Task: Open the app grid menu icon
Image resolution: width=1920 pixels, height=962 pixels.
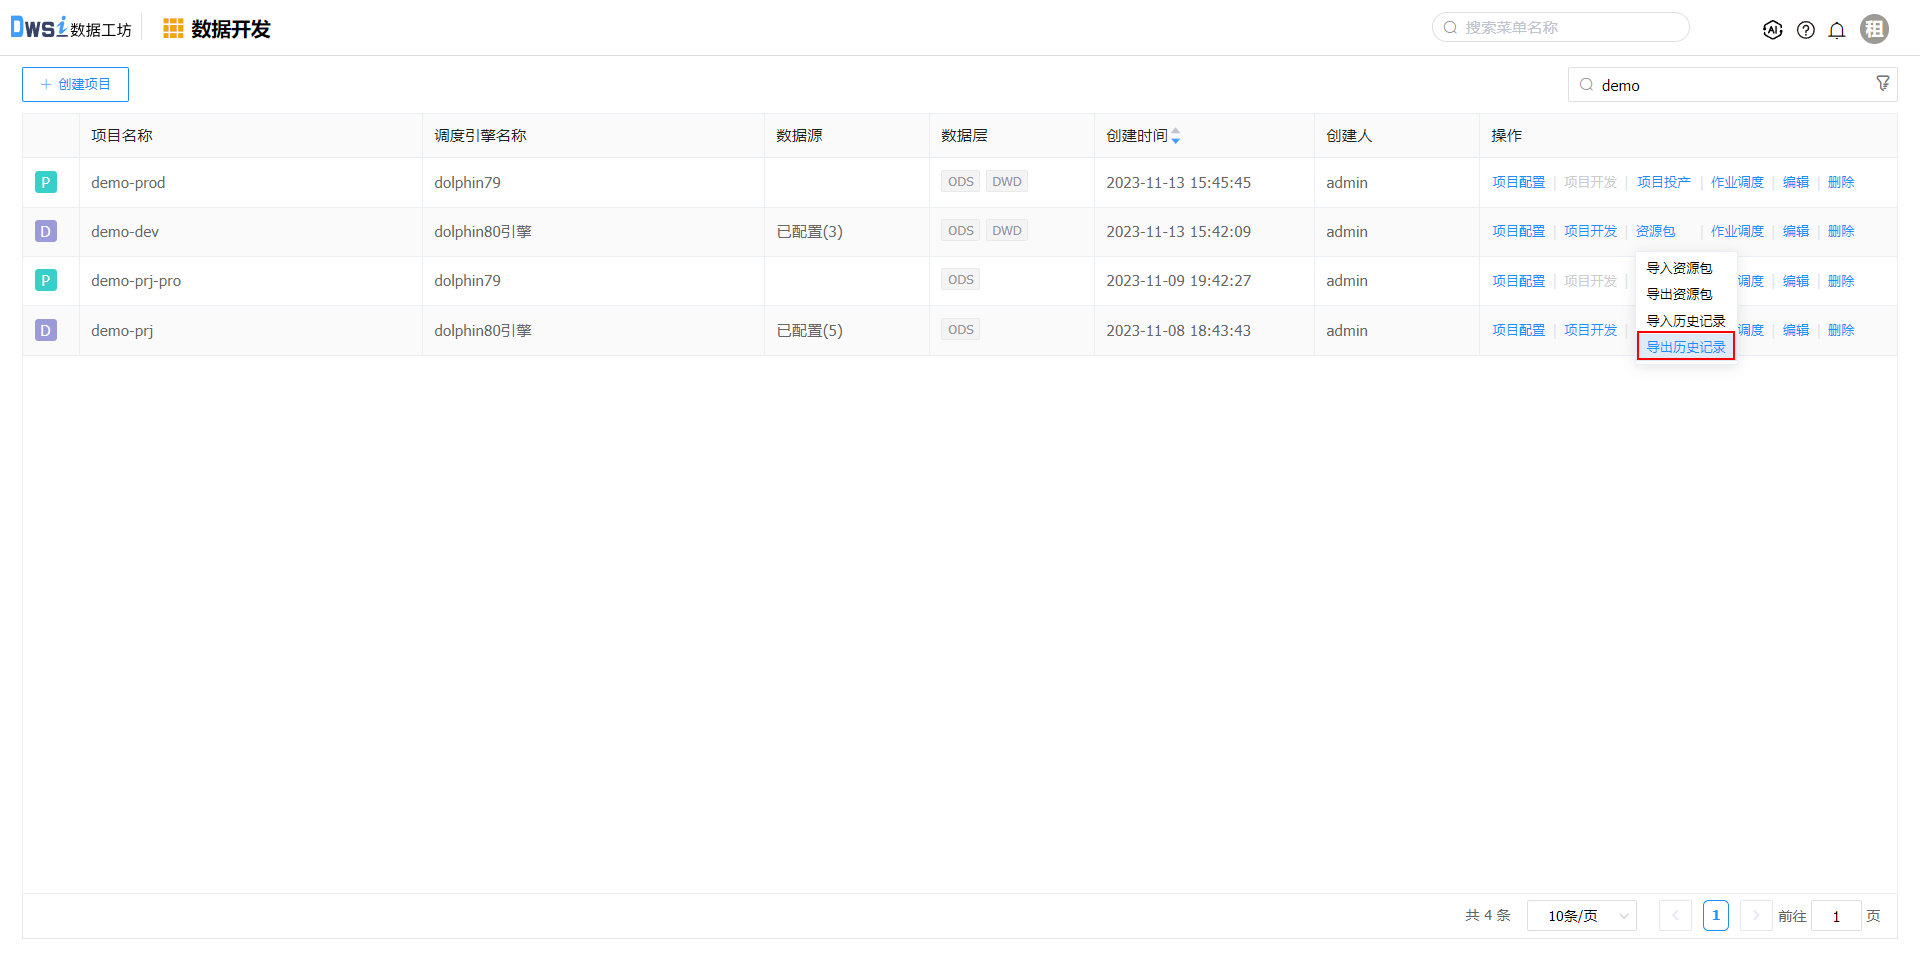Action: click(x=173, y=29)
